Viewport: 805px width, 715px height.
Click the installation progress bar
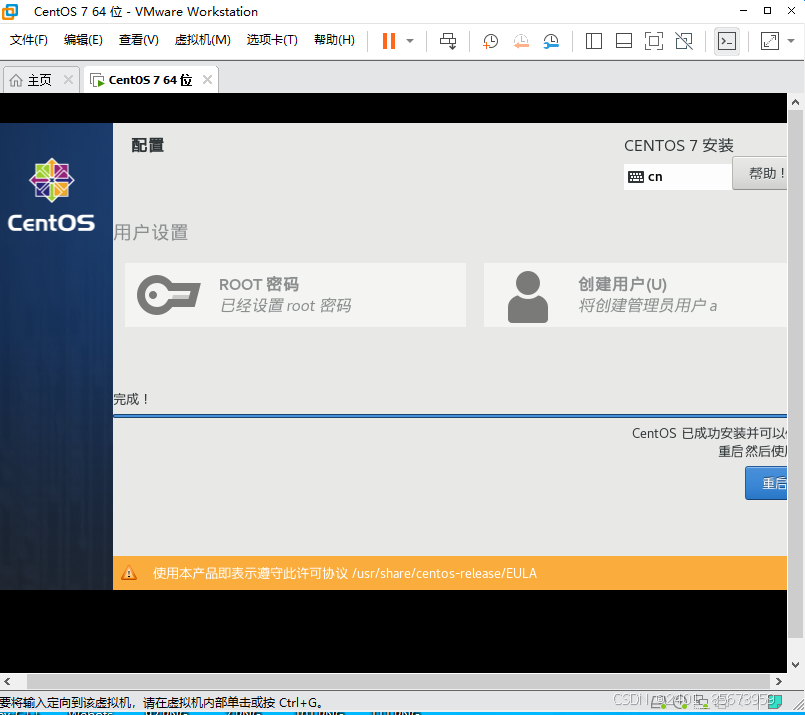tap(450, 416)
